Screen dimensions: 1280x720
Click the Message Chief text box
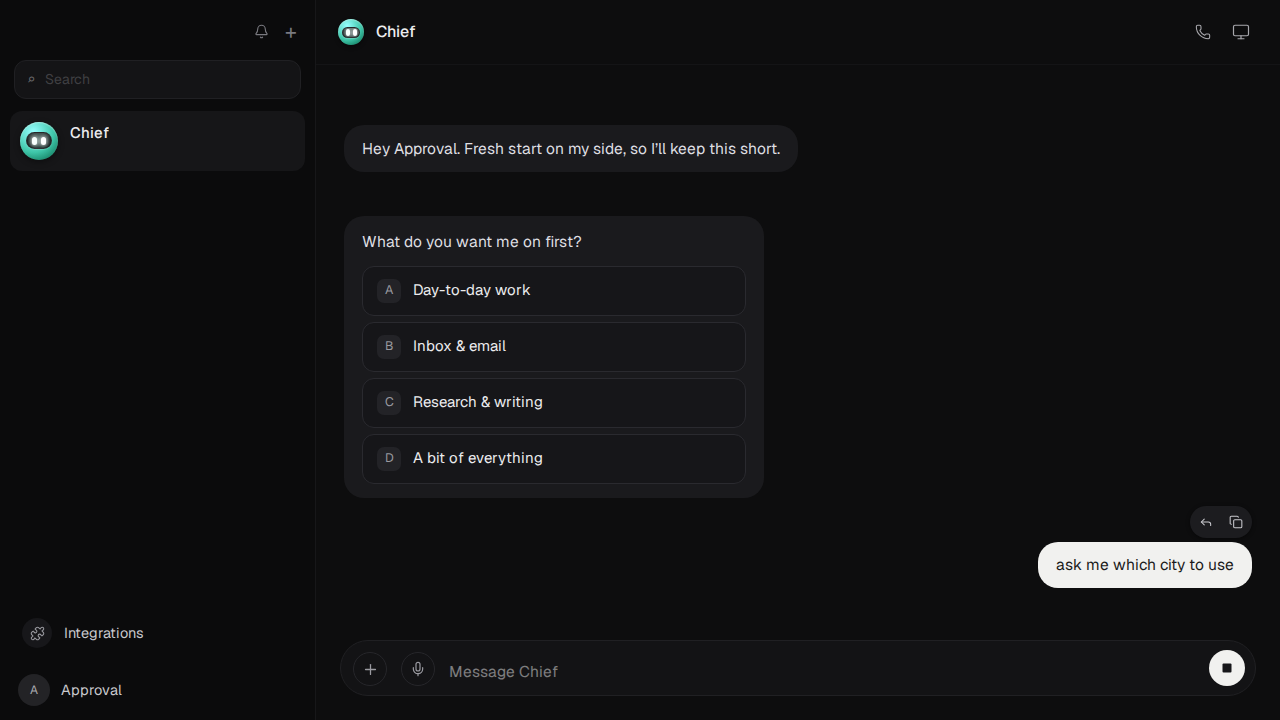tap(820, 671)
